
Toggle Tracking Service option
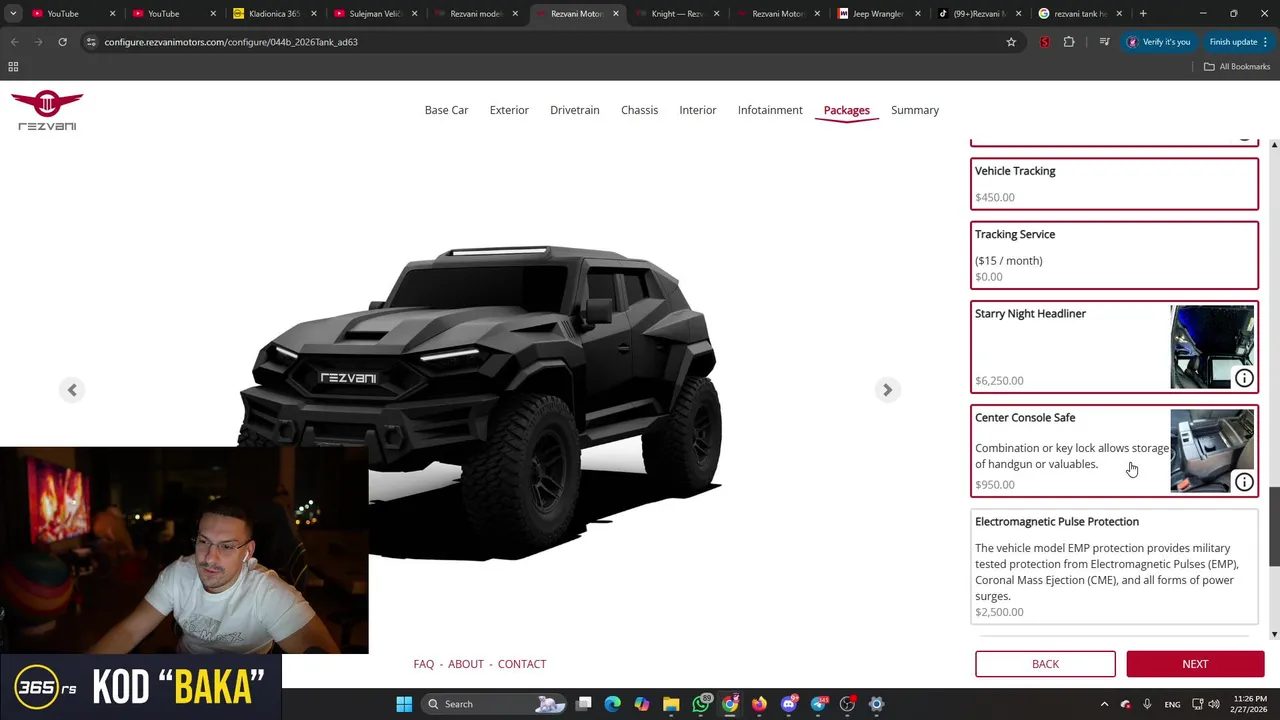(1114, 255)
